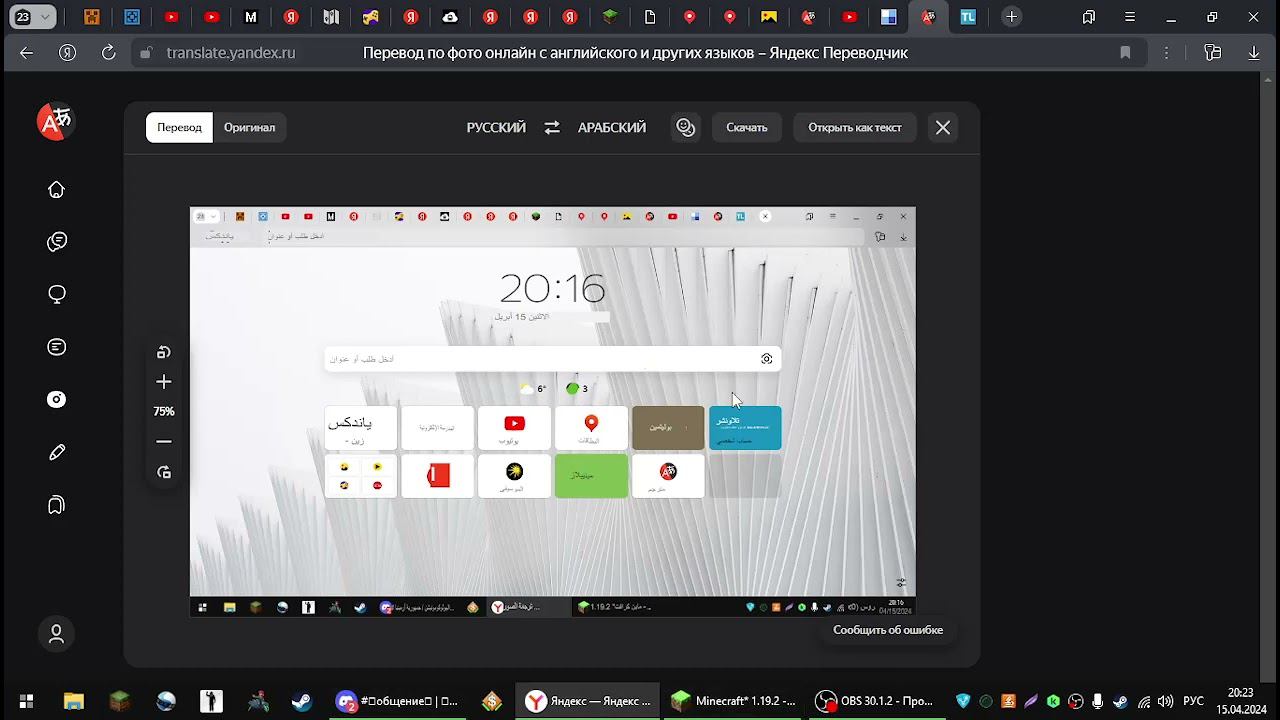The height and width of the screenshot is (720, 1280).
Task: Click Скачать button
Action: [x=747, y=127]
